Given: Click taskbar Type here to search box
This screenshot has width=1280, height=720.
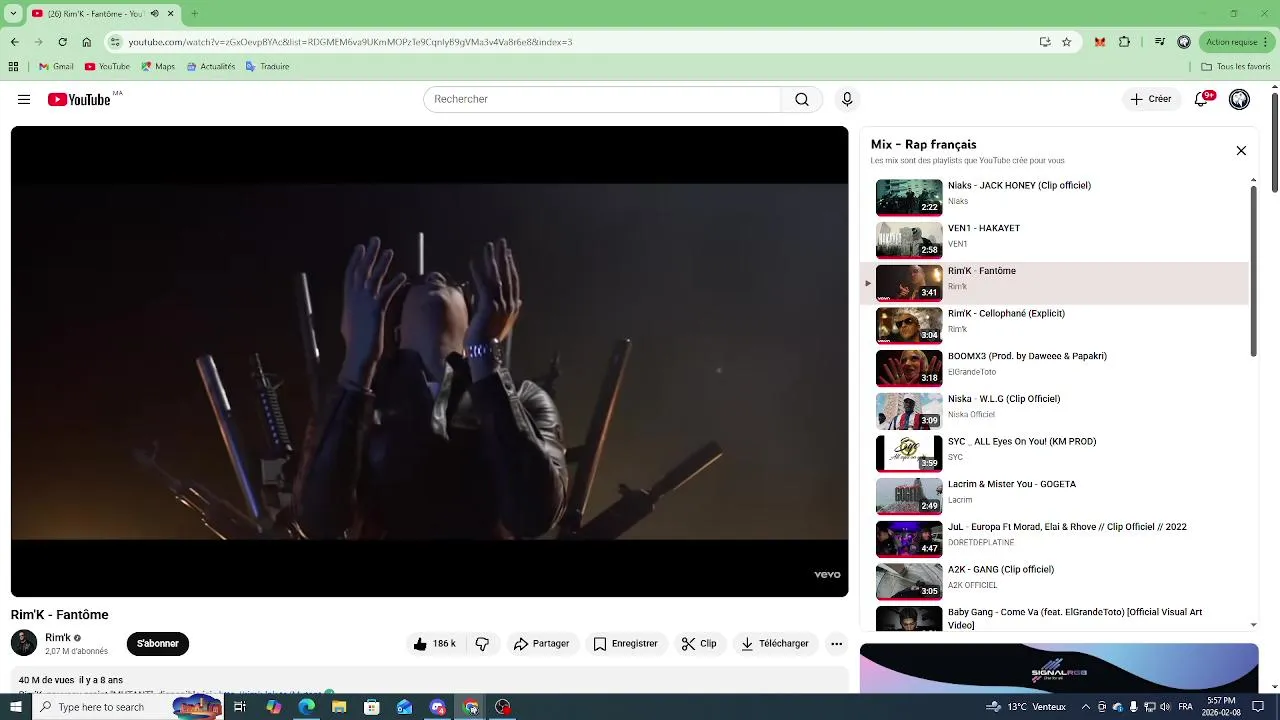Looking at the screenshot, I should point(128,707).
